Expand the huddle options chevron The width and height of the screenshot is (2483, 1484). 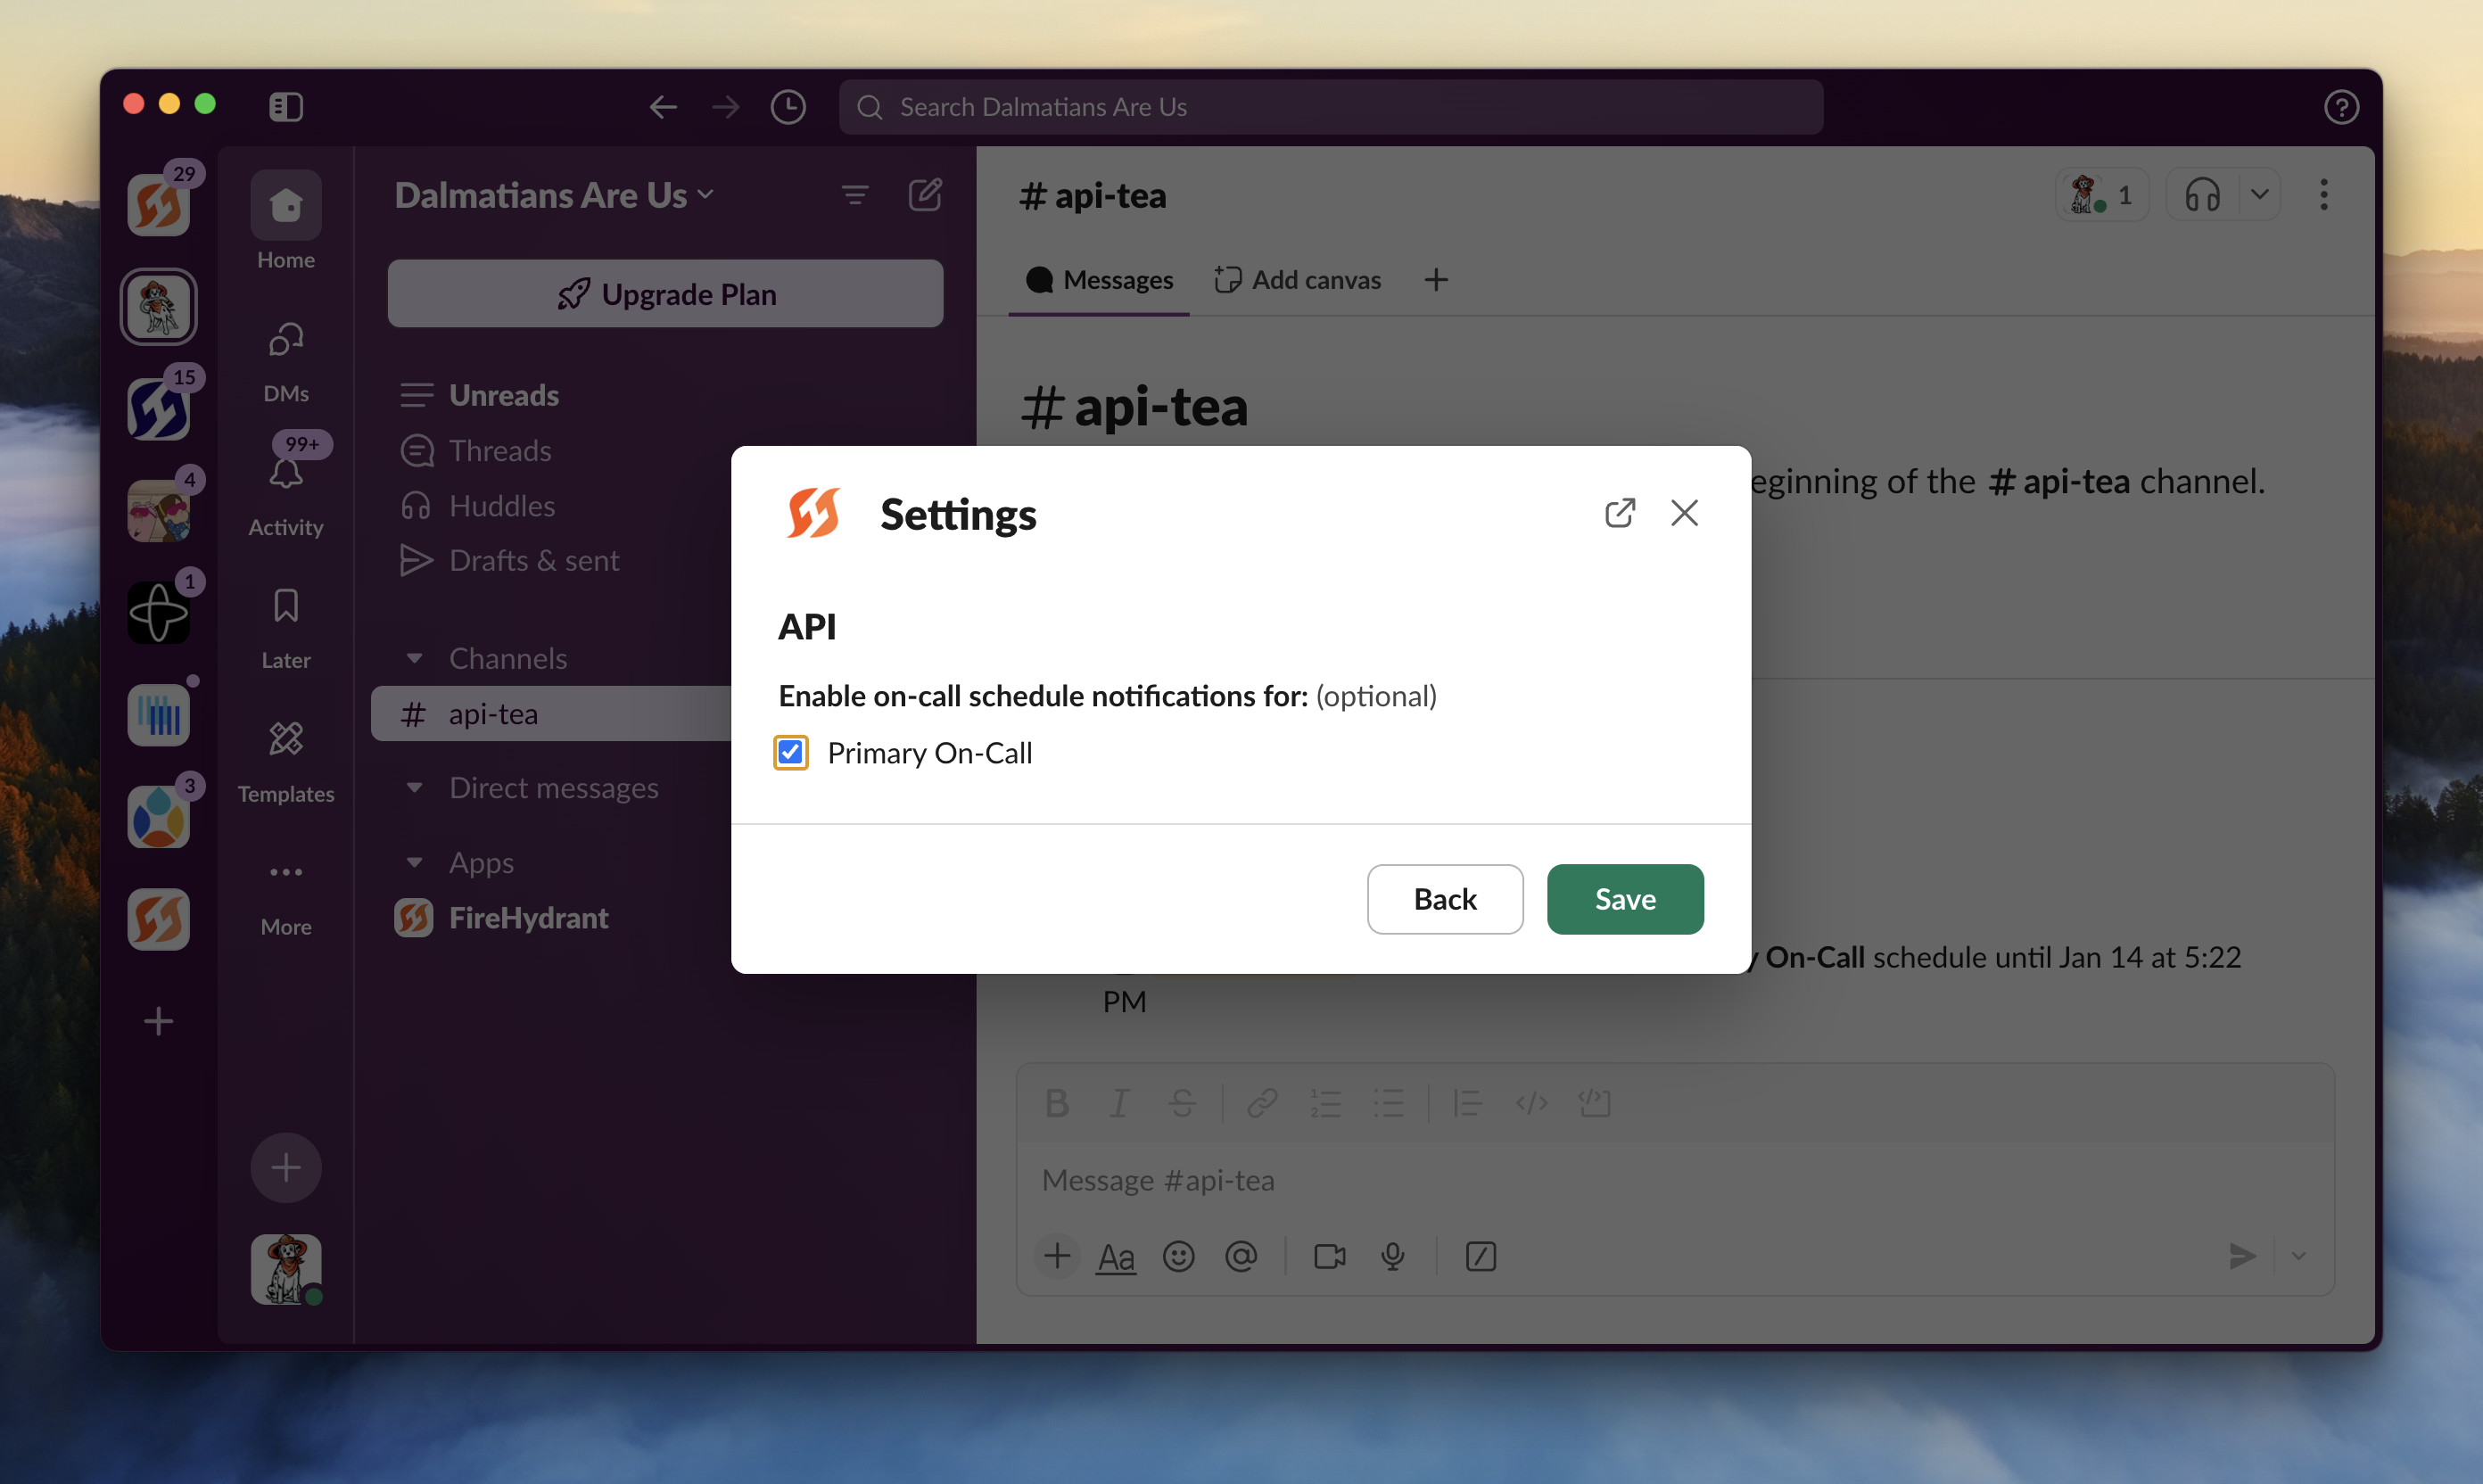[2259, 194]
